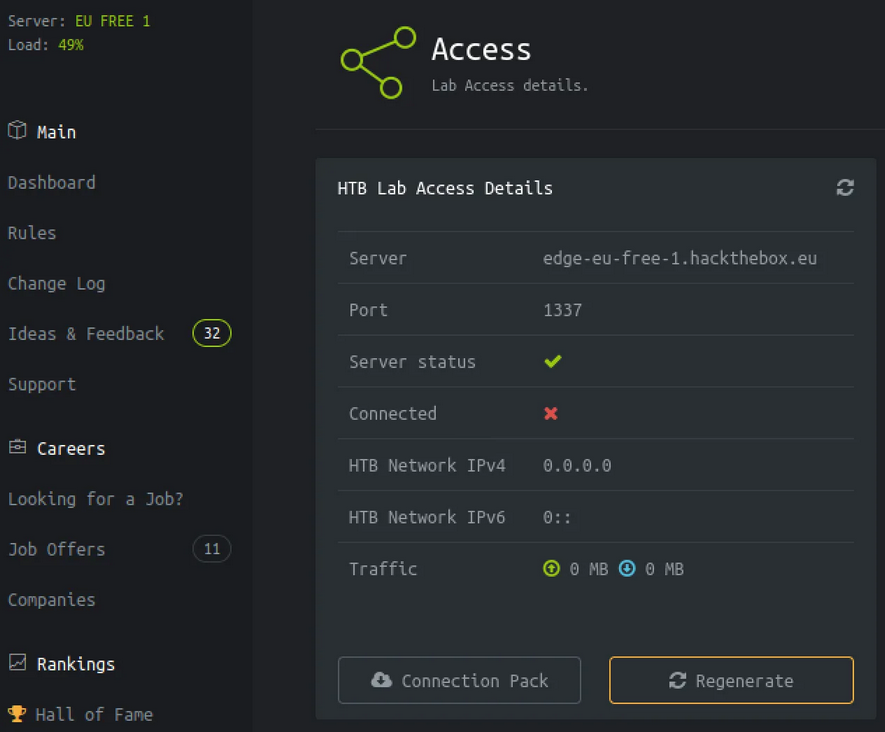The height and width of the screenshot is (732, 885).
Task: Click the Ideas & Feedback 32 badge
Action: 212,333
